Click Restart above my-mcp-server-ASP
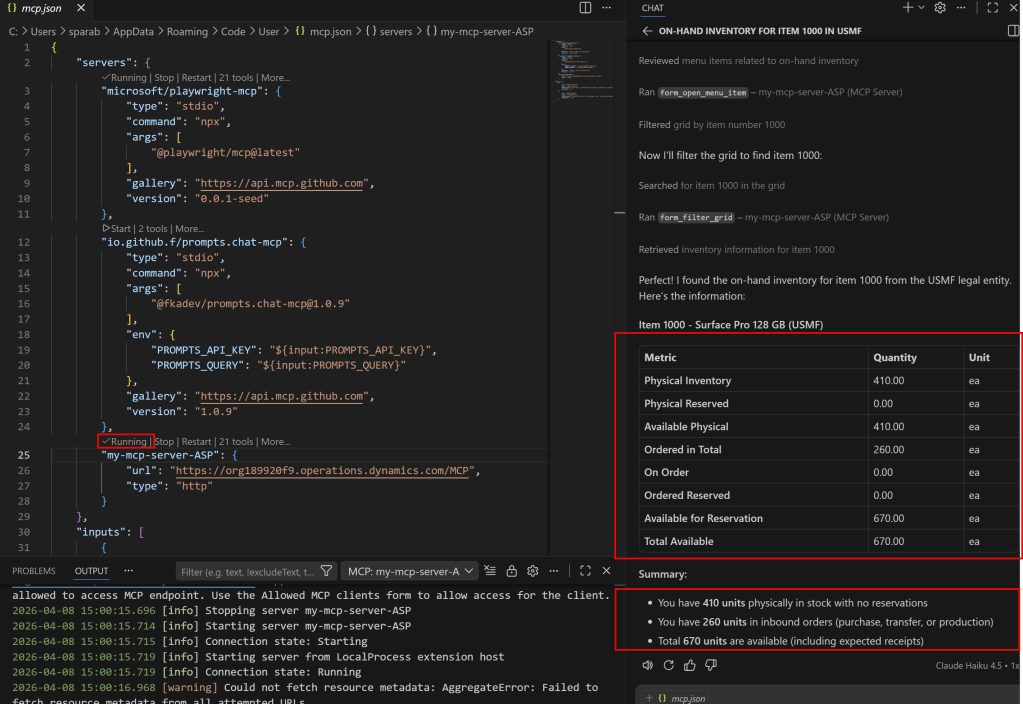Viewport: 1023px width, 704px height. pos(196,441)
